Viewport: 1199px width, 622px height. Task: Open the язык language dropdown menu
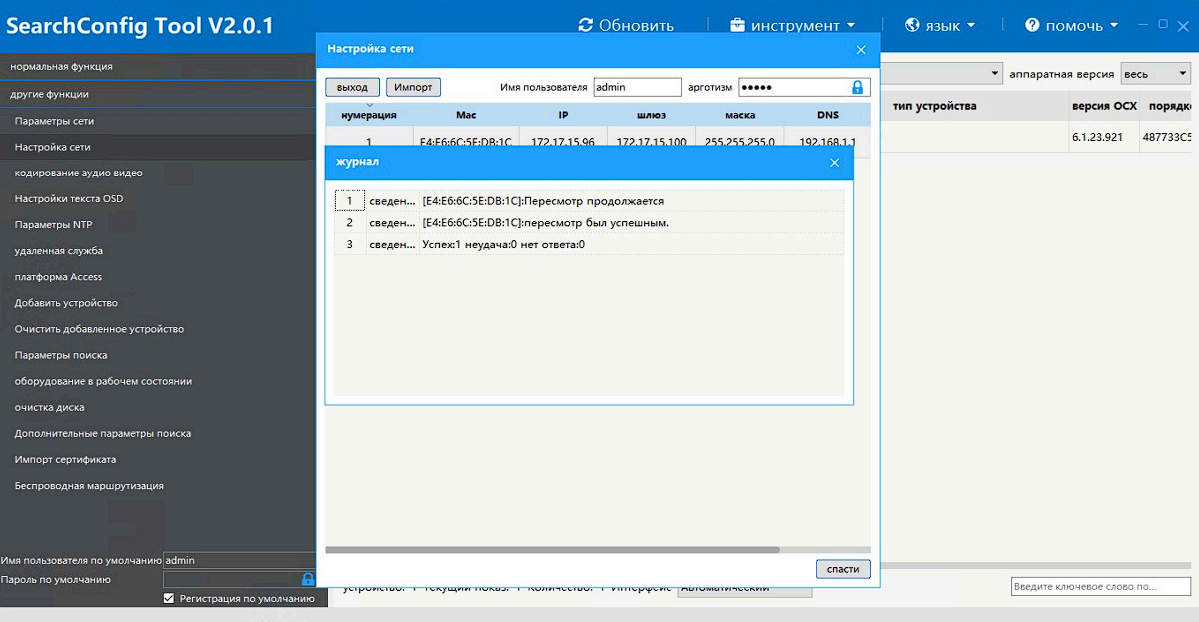coord(940,25)
